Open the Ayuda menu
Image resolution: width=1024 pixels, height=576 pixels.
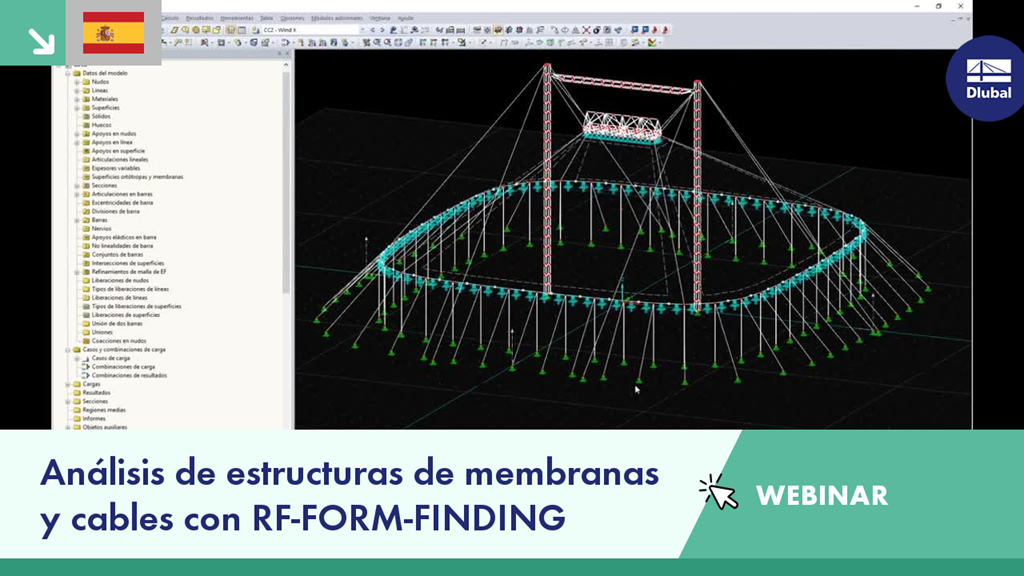point(406,18)
